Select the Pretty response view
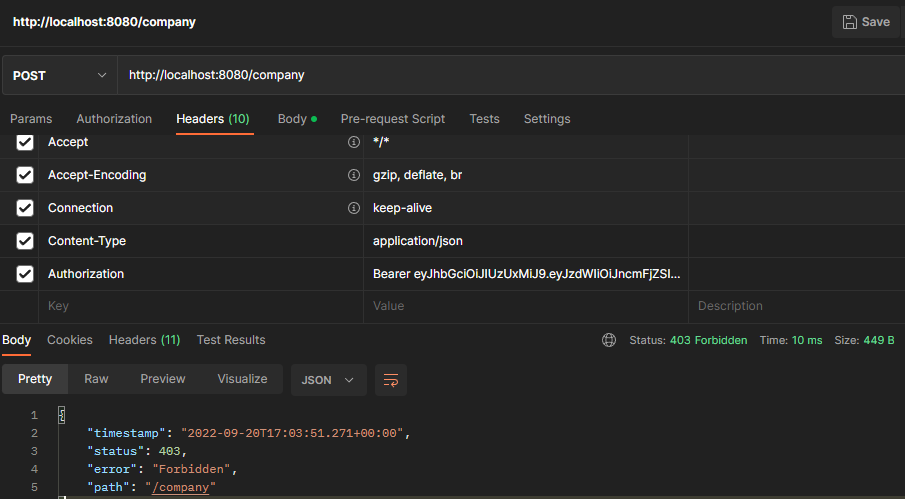 [x=35, y=379]
